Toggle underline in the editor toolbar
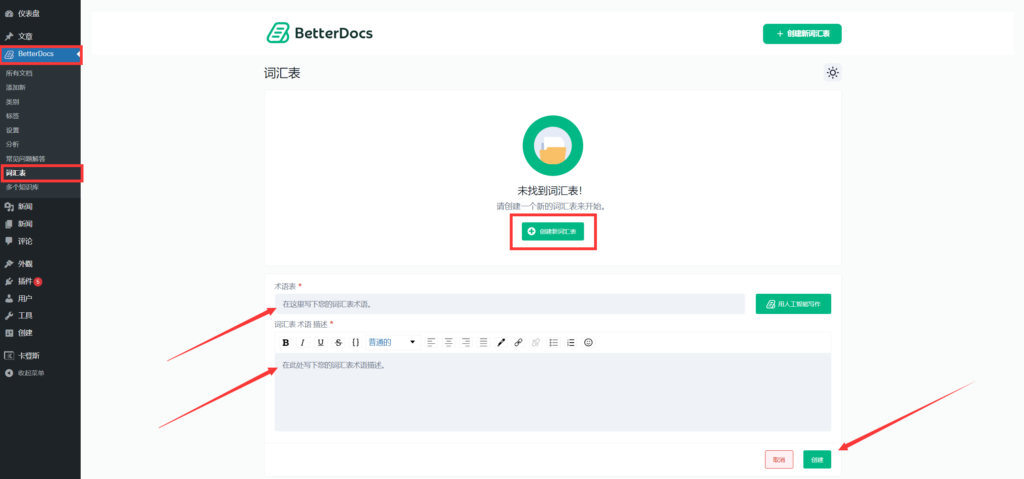 [321, 342]
